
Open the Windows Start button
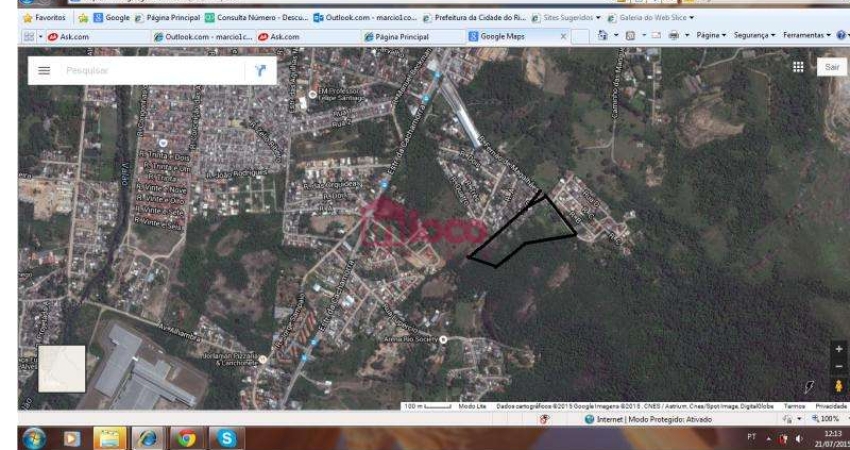(35, 438)
